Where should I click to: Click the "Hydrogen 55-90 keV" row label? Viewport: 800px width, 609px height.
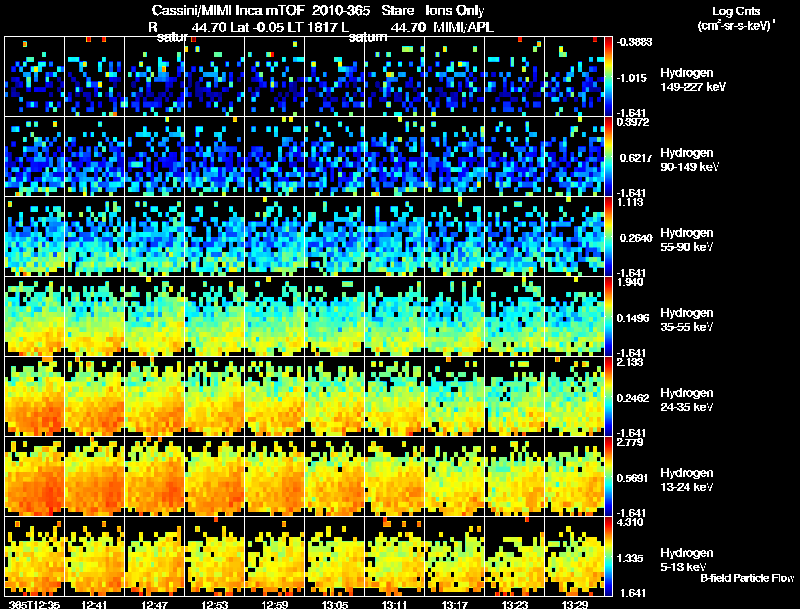click(687, 240)
